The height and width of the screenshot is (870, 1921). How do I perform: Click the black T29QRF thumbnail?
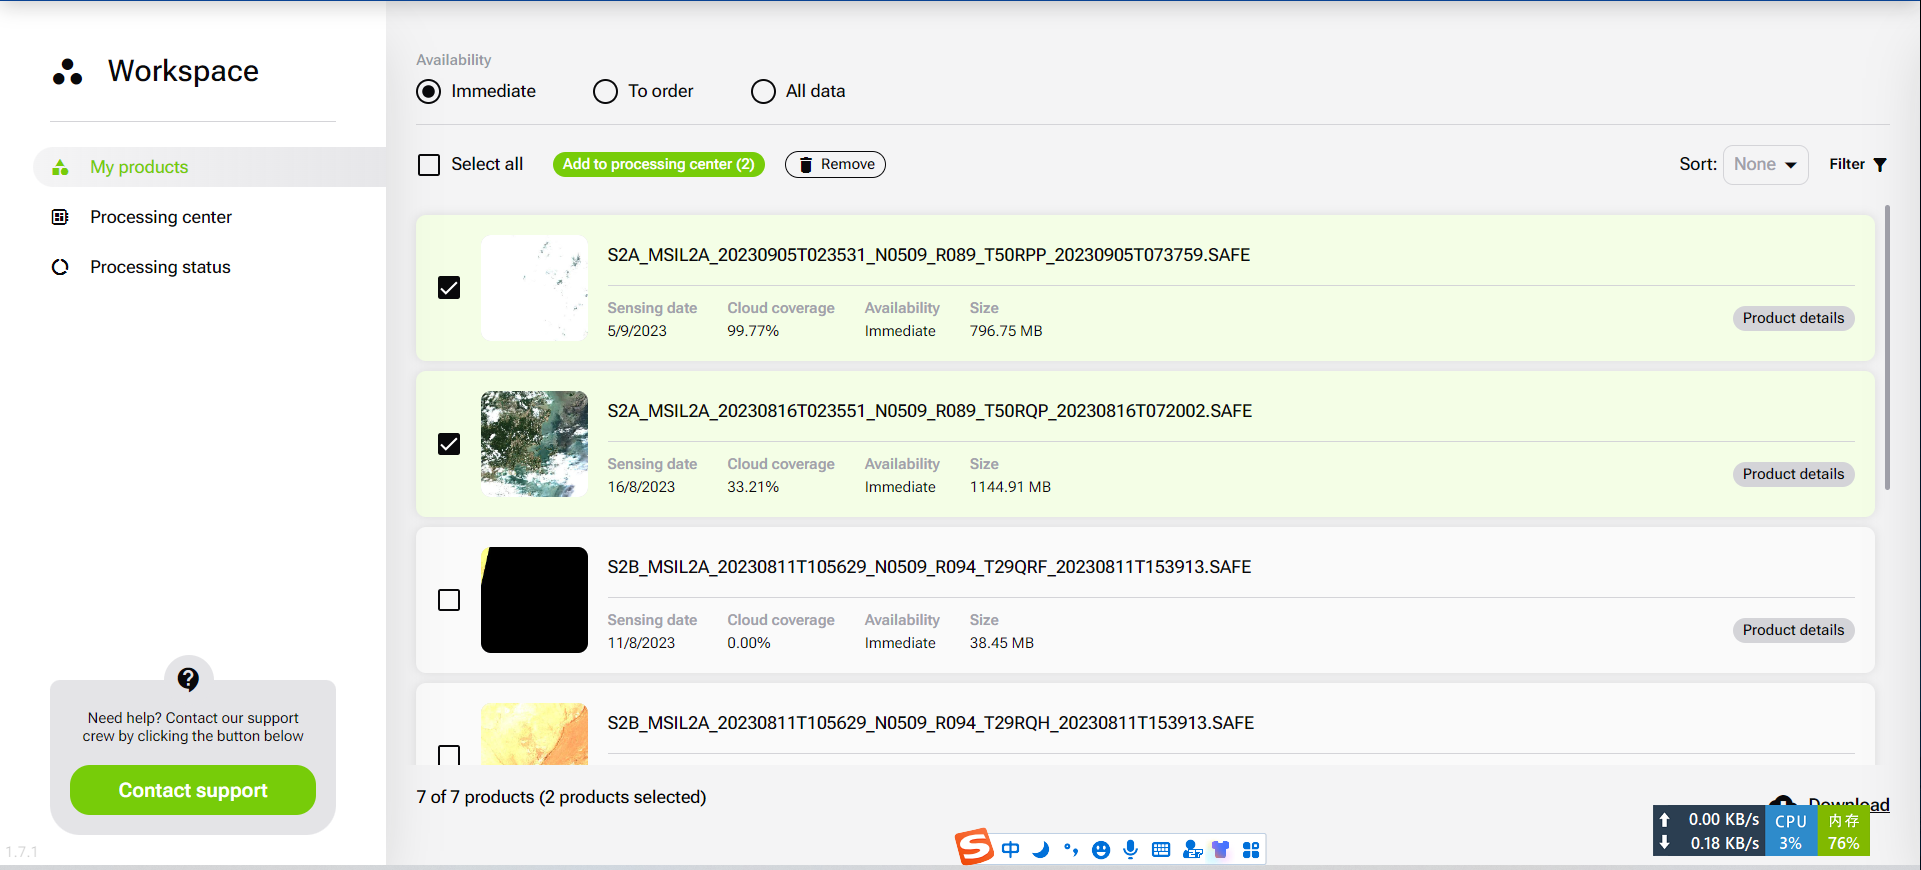[534, 600]
